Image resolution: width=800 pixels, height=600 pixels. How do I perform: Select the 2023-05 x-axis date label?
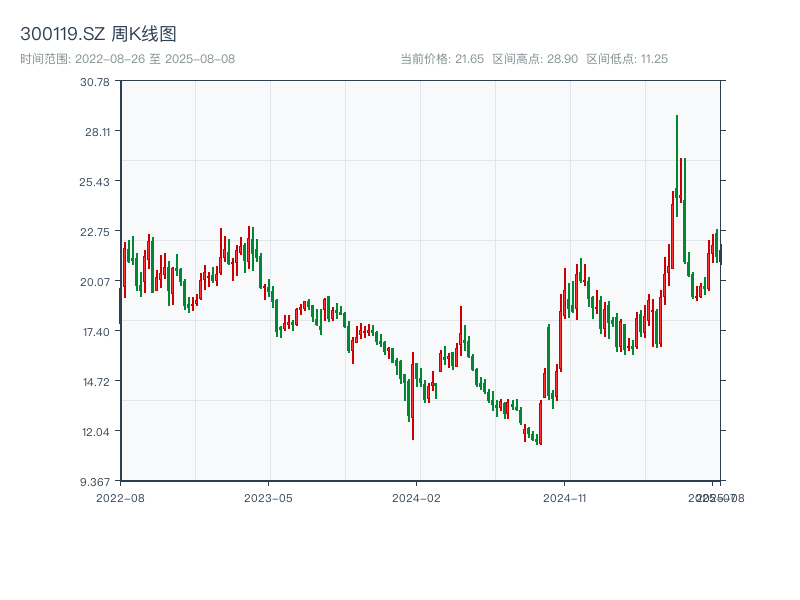[x=268, y=497]
